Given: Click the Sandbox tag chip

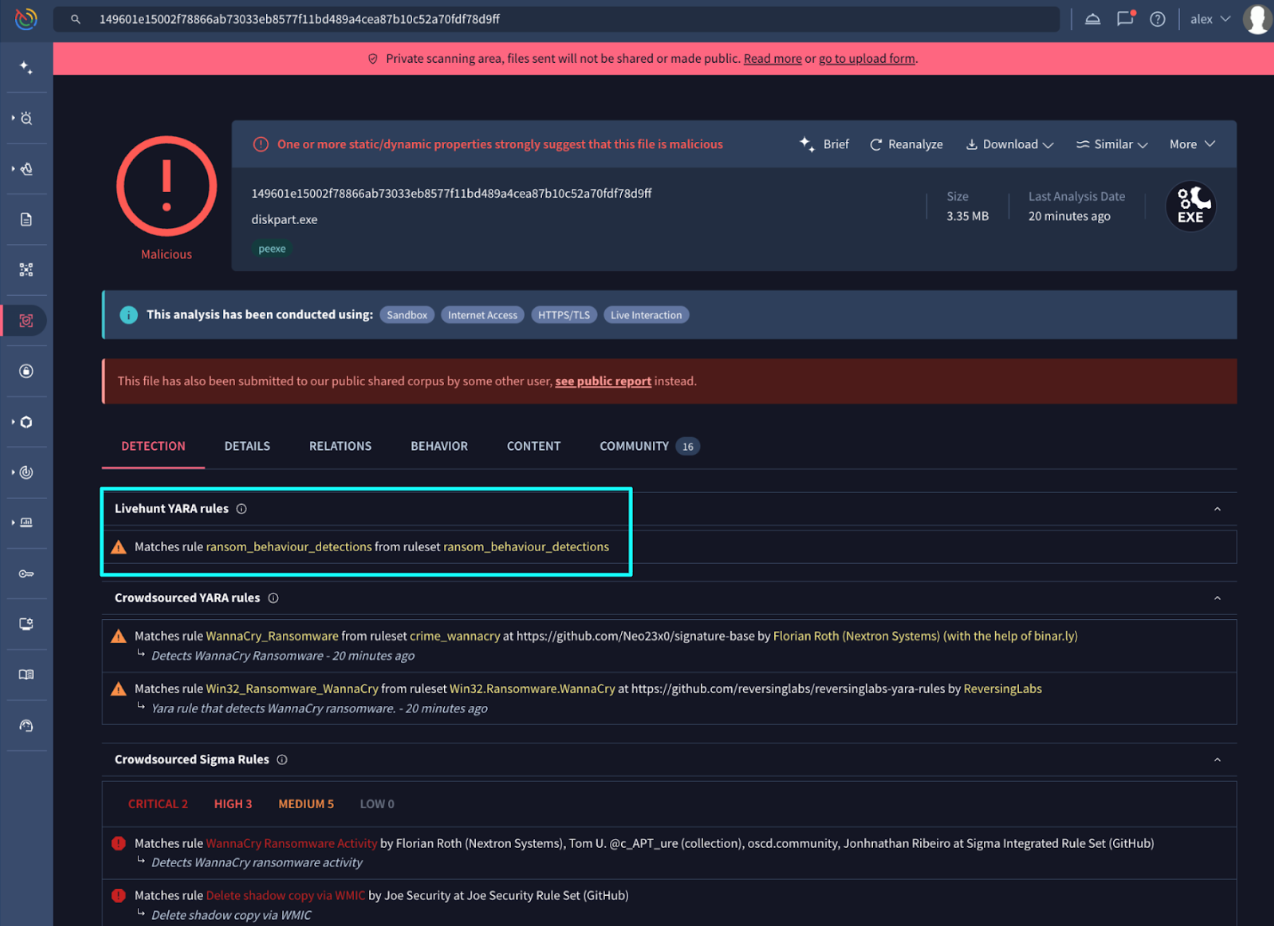Looking at the screenshot, I should coord(407,315).
